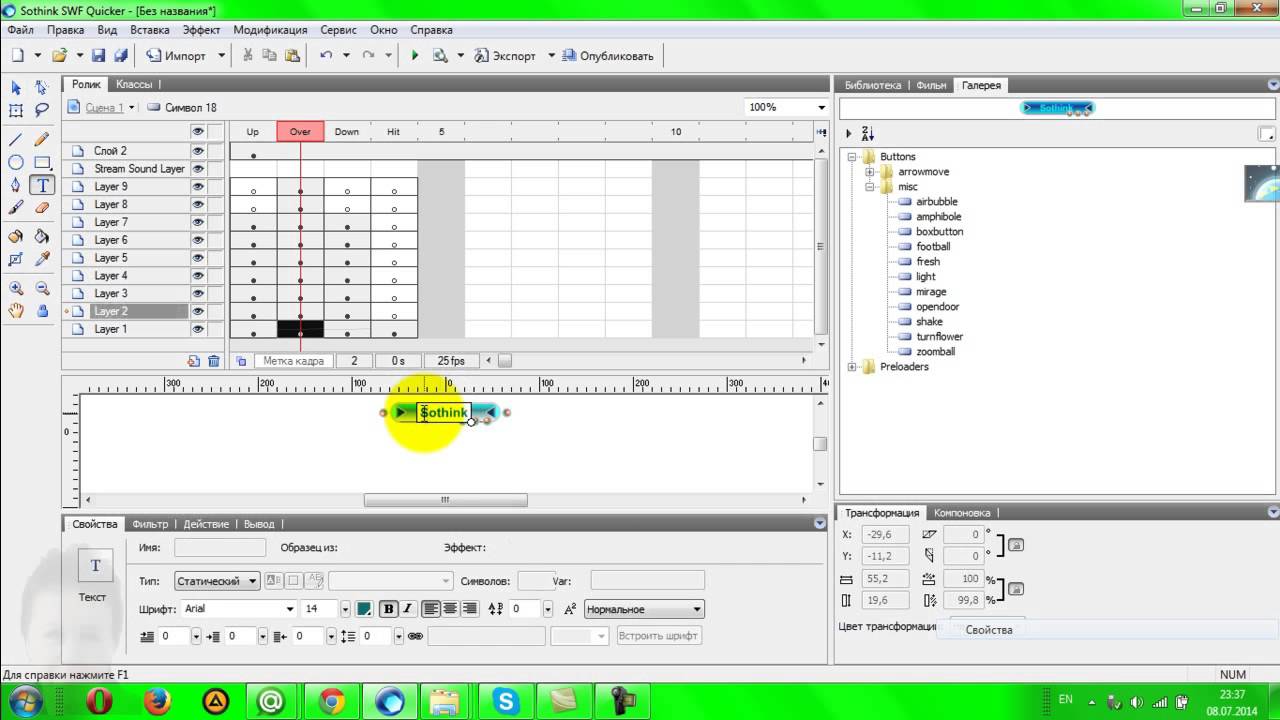Choose the Brush tool
Image resolution: width=1280 pixels, height=720 pixels.
coord(16,208)
